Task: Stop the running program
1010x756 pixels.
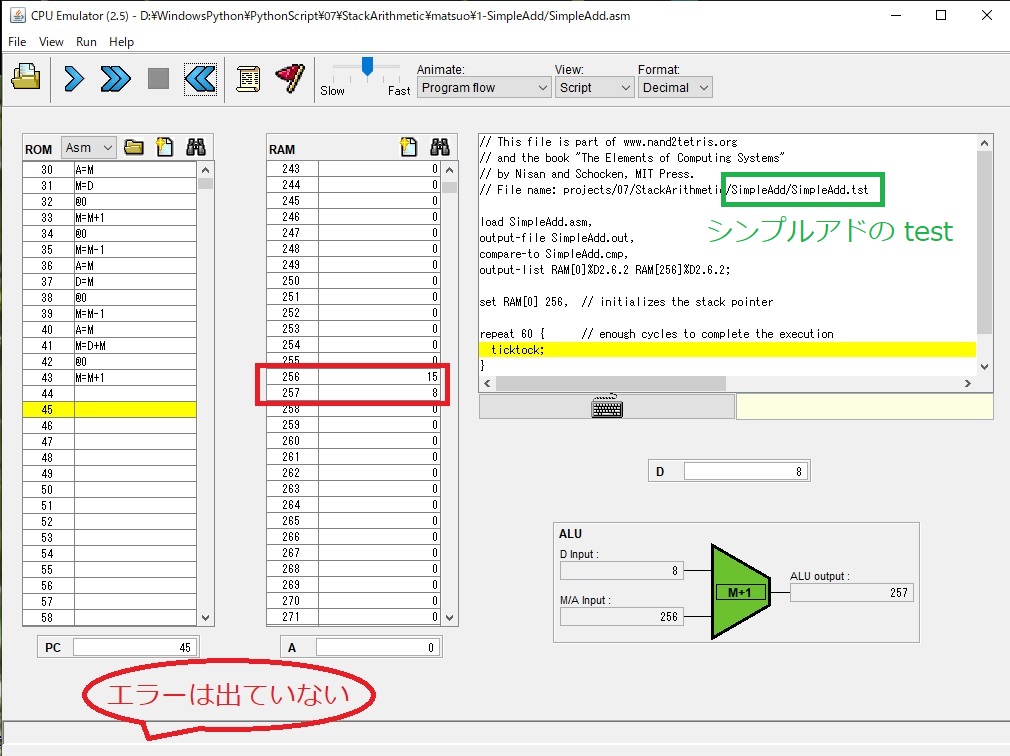Action: tap(157, 78)
